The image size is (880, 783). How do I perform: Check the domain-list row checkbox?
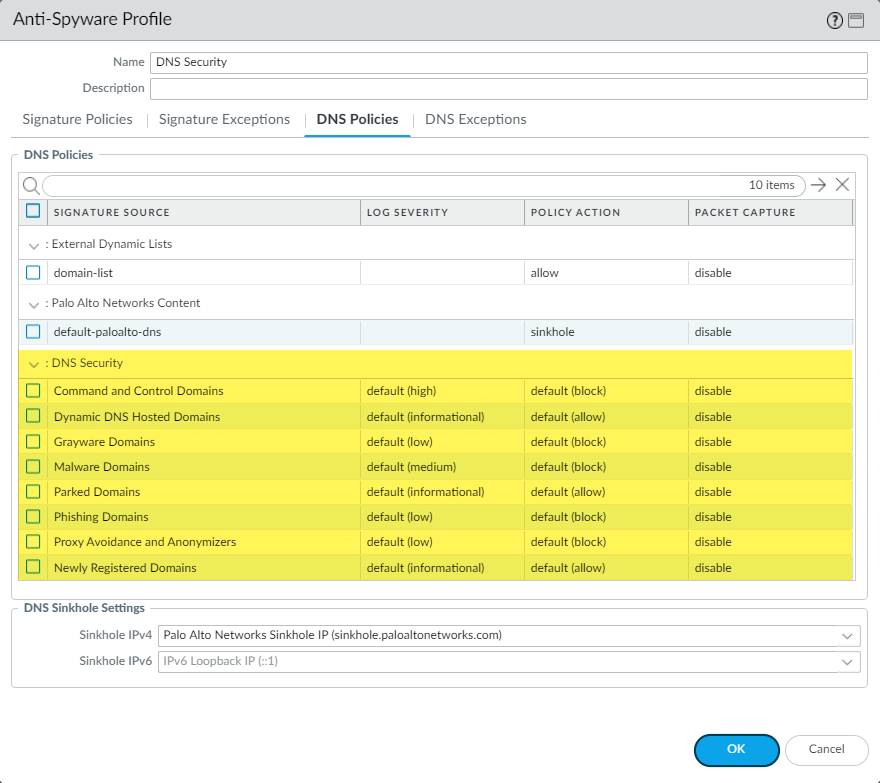(33, 273)
